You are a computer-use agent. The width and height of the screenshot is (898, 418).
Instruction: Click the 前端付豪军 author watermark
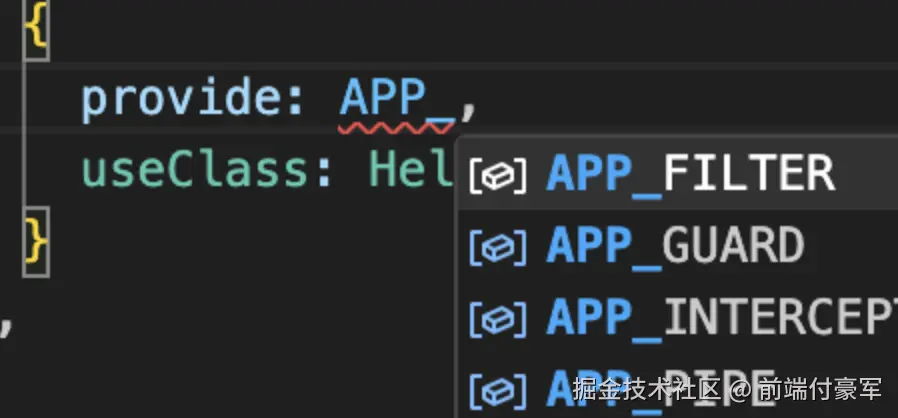pos(820,391)
